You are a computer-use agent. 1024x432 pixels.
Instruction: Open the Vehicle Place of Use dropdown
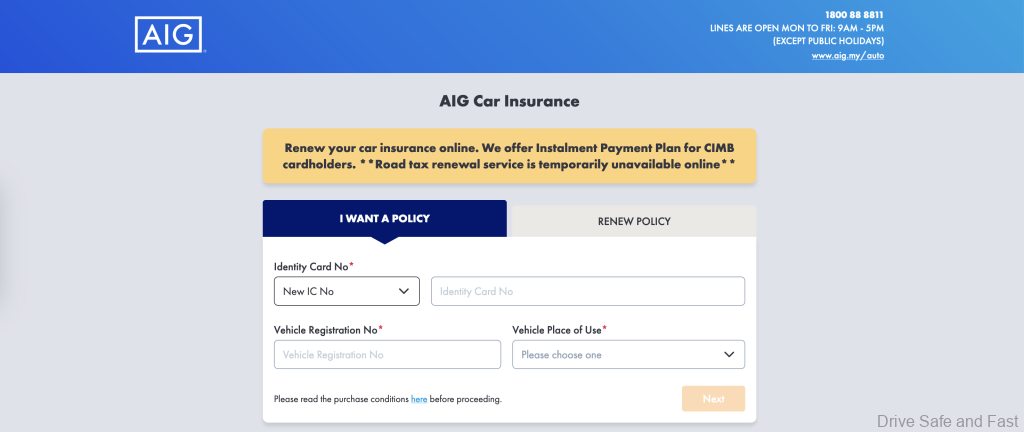point(628,354)
